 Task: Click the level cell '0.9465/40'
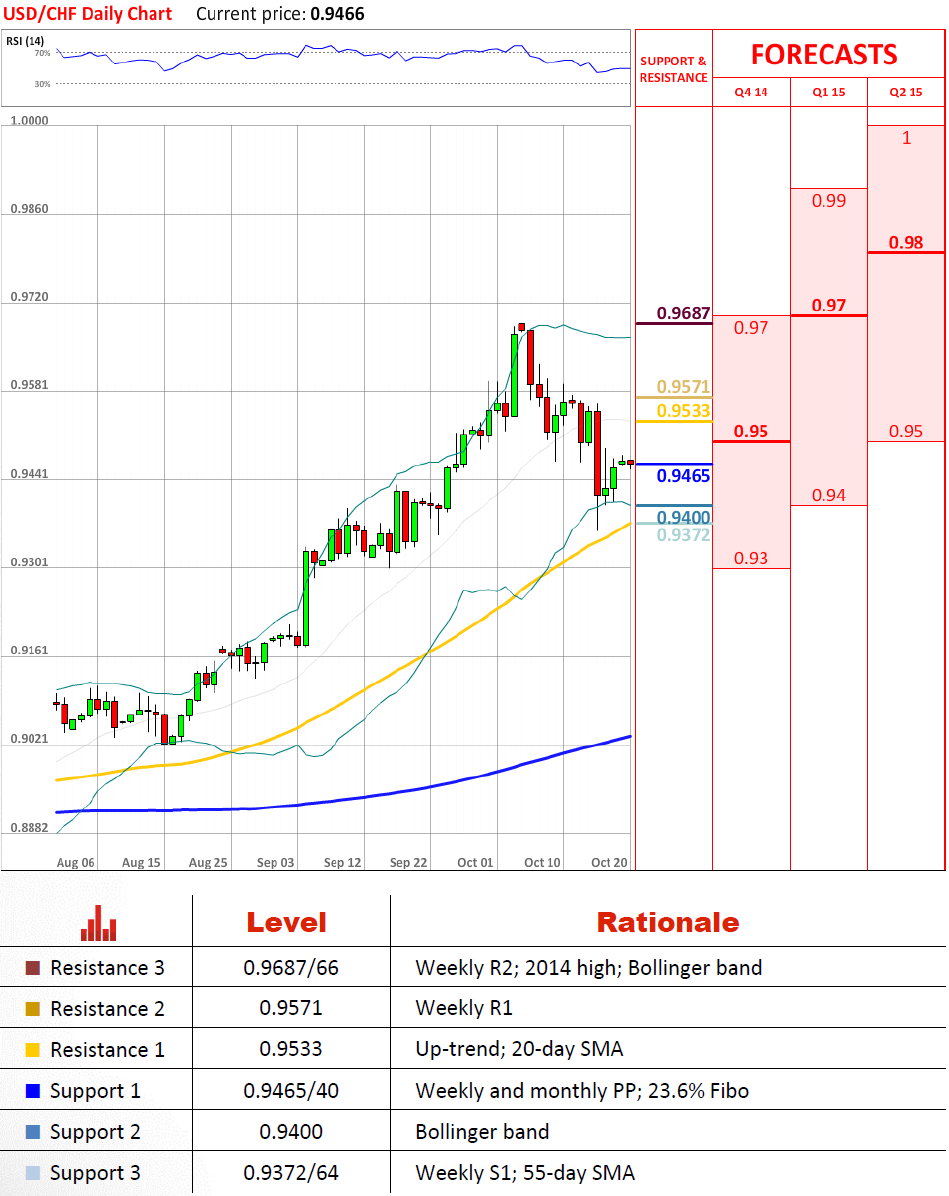click(291, 1091)
